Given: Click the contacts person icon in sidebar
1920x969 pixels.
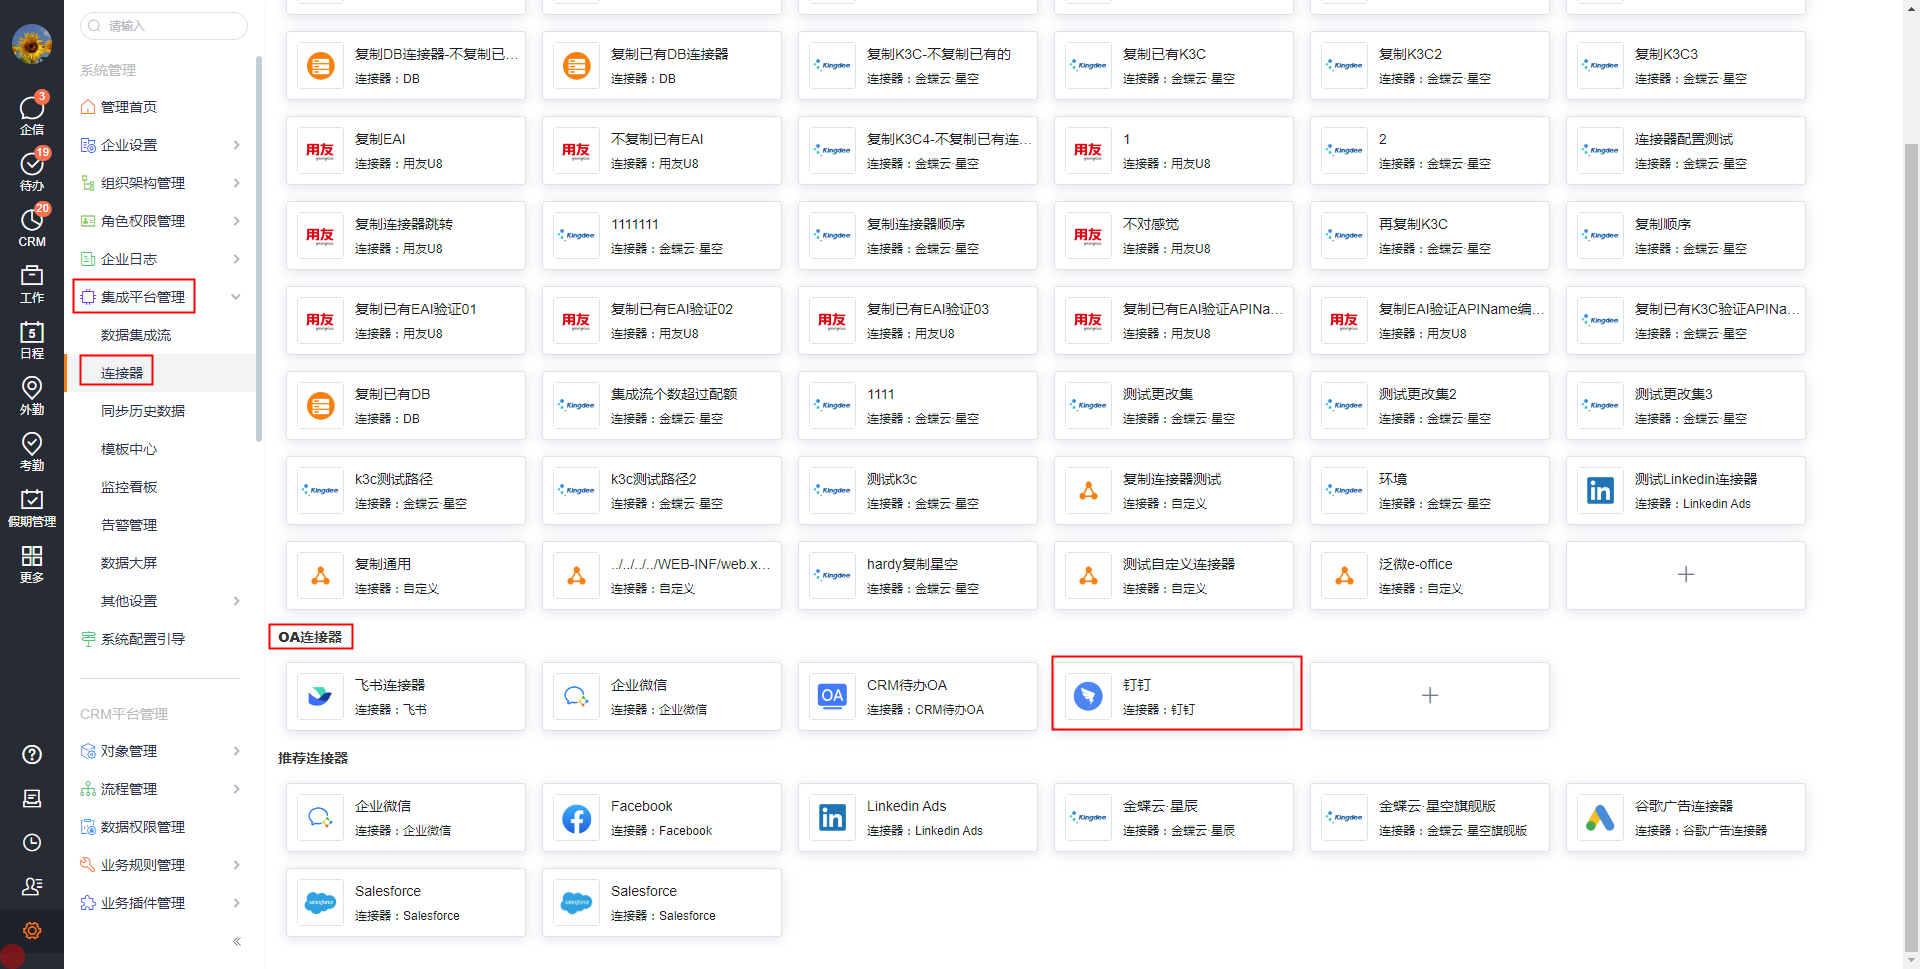Looking at the screenshot, I should coord(32,886).
